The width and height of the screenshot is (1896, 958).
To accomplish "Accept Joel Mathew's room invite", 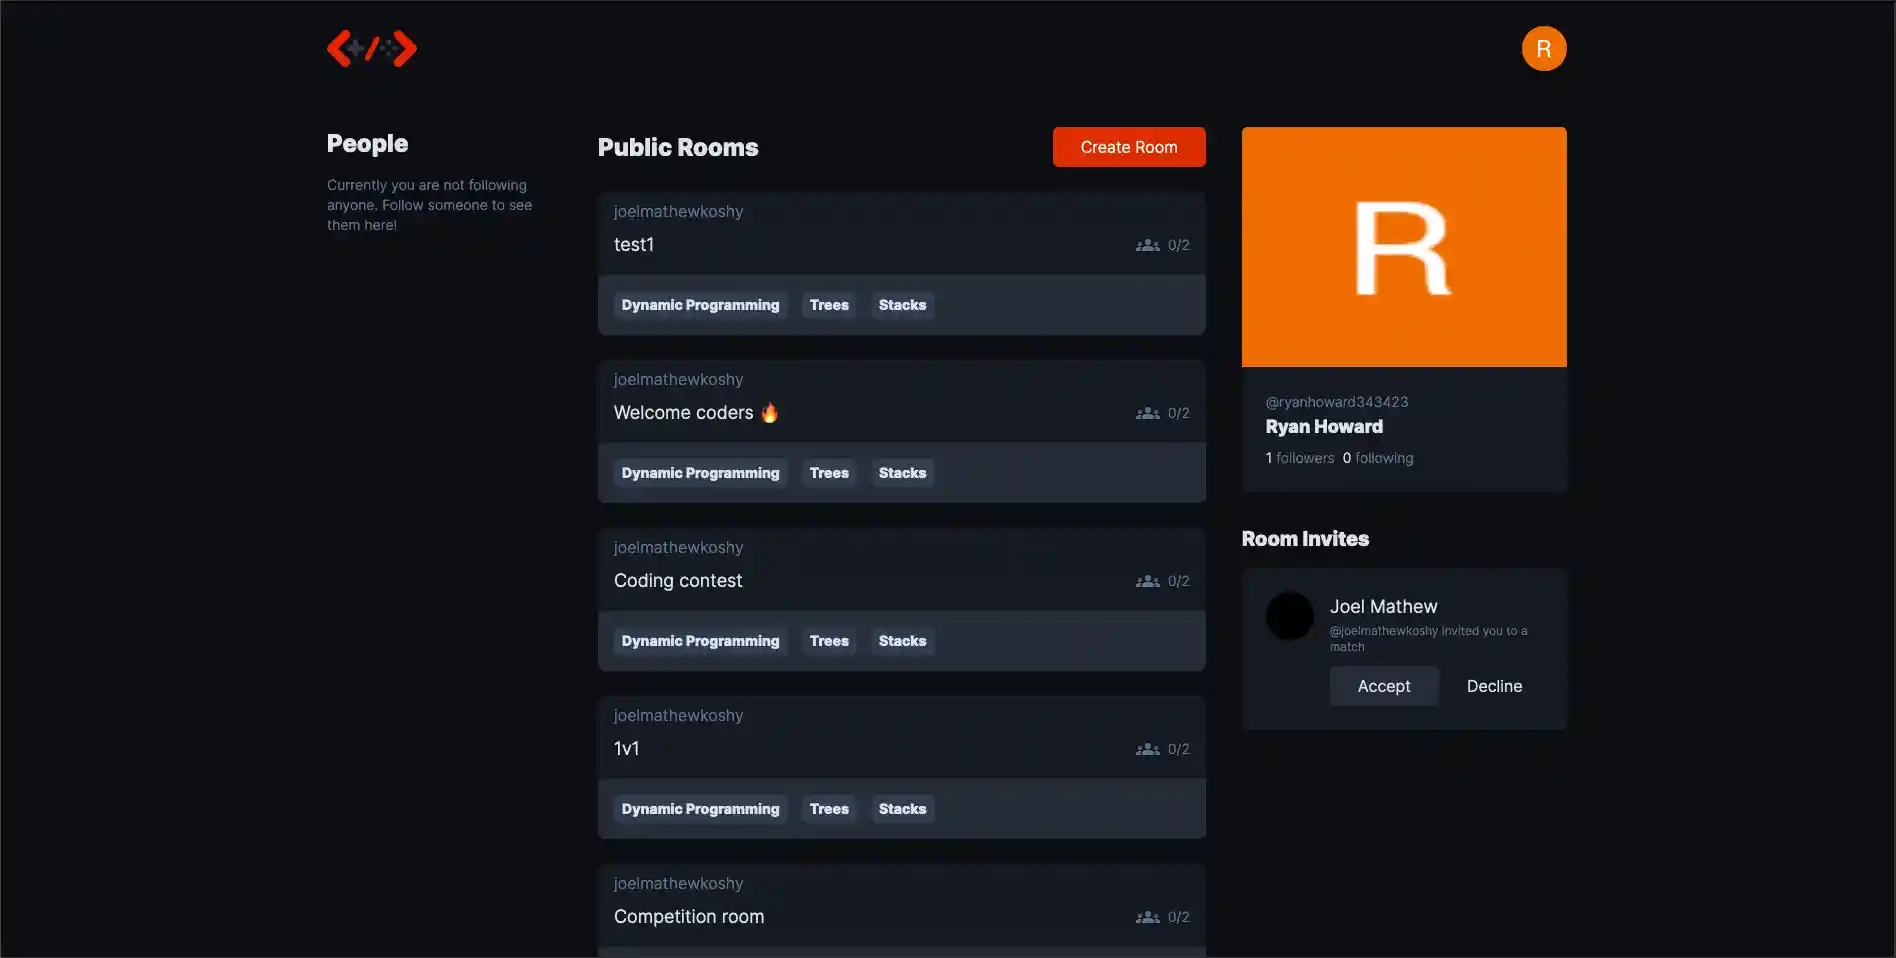I will (1383, 686).
